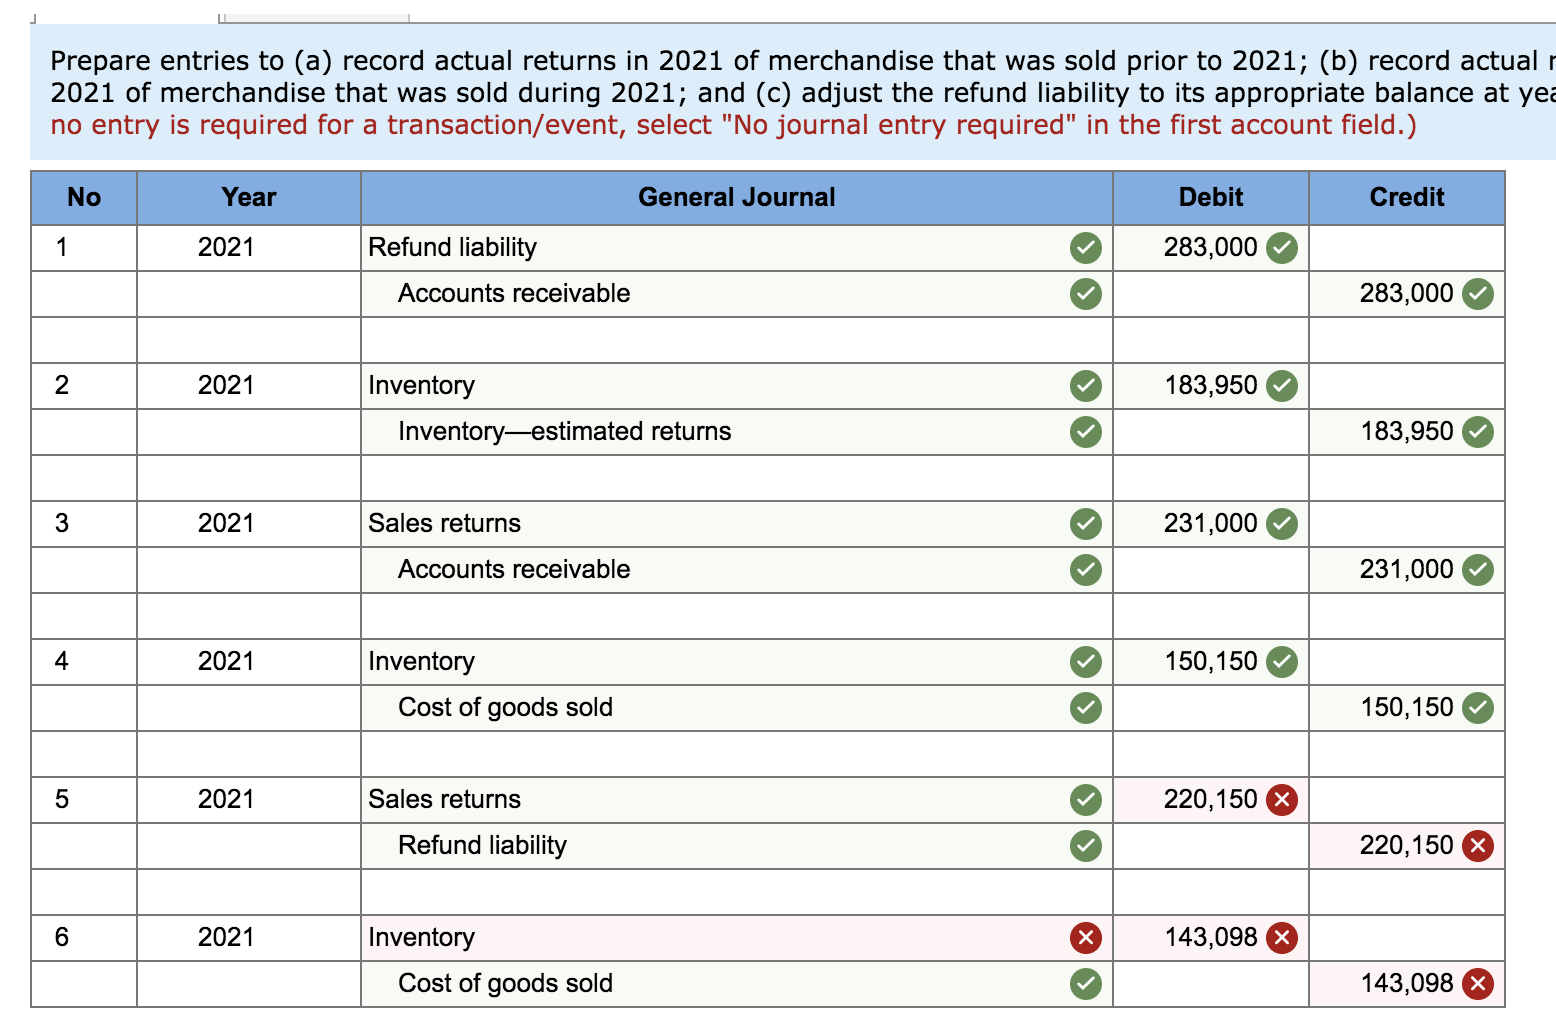Select Sales returns account in entry 3
This screenshot has height=1014, width=1556.
(x=736, y=523)
